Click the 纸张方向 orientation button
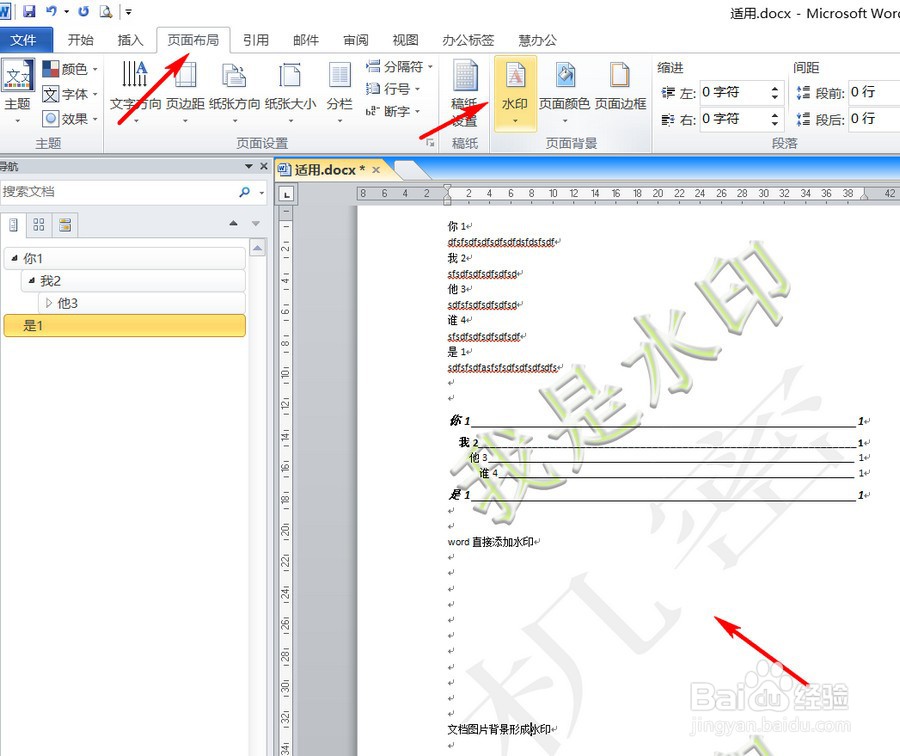 [234, 91]
